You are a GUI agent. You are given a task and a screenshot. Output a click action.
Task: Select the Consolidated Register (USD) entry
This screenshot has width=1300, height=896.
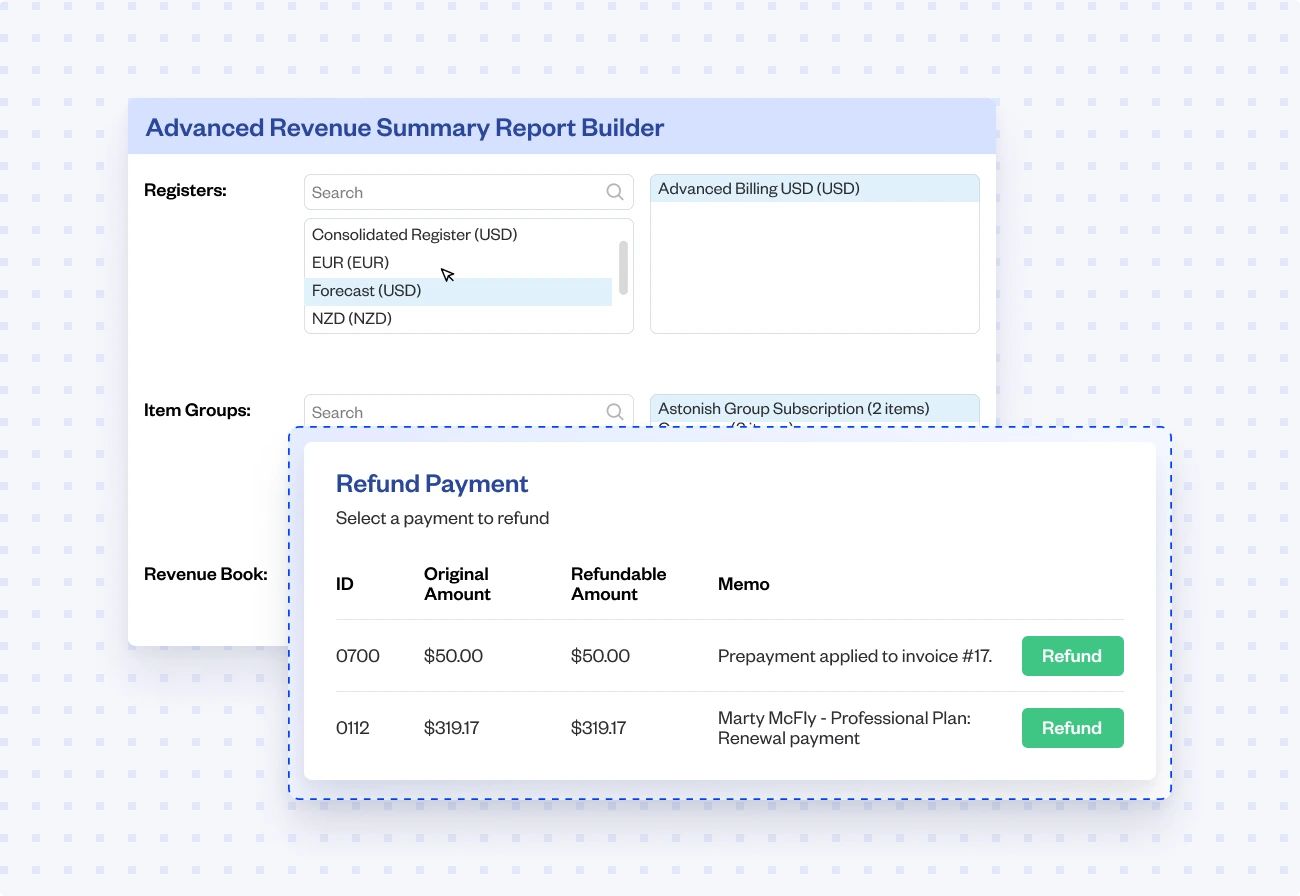click(x=414, y=234)
